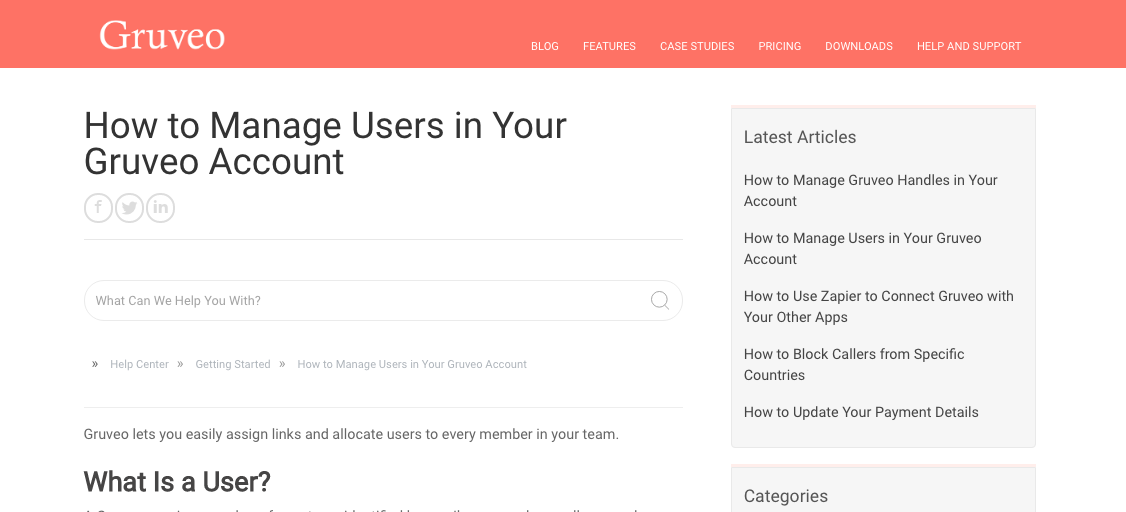Screen dimensions: 1126x512
Task: Open the Pricing menu item
Action: click(x=779, y=46)
